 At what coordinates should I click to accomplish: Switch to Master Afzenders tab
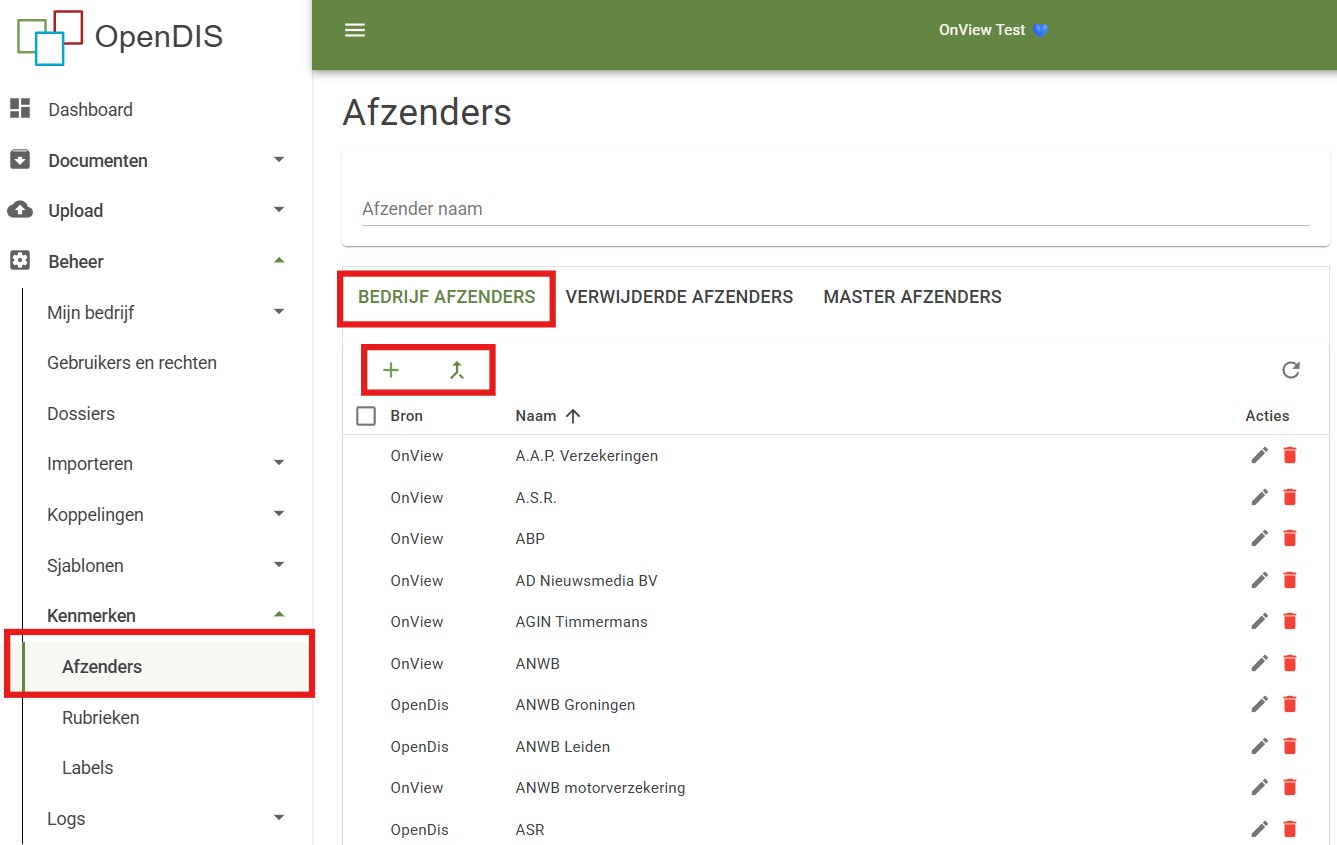pyautogui.click(x=912, y=297)
